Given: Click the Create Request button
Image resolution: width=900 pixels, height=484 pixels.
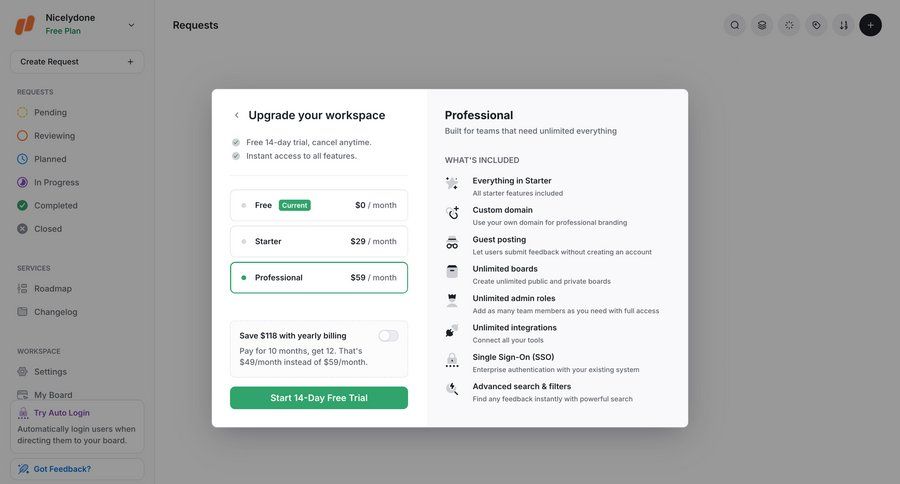Looking at the screenshot, I should pyautogui.click(x=77, y=62).
